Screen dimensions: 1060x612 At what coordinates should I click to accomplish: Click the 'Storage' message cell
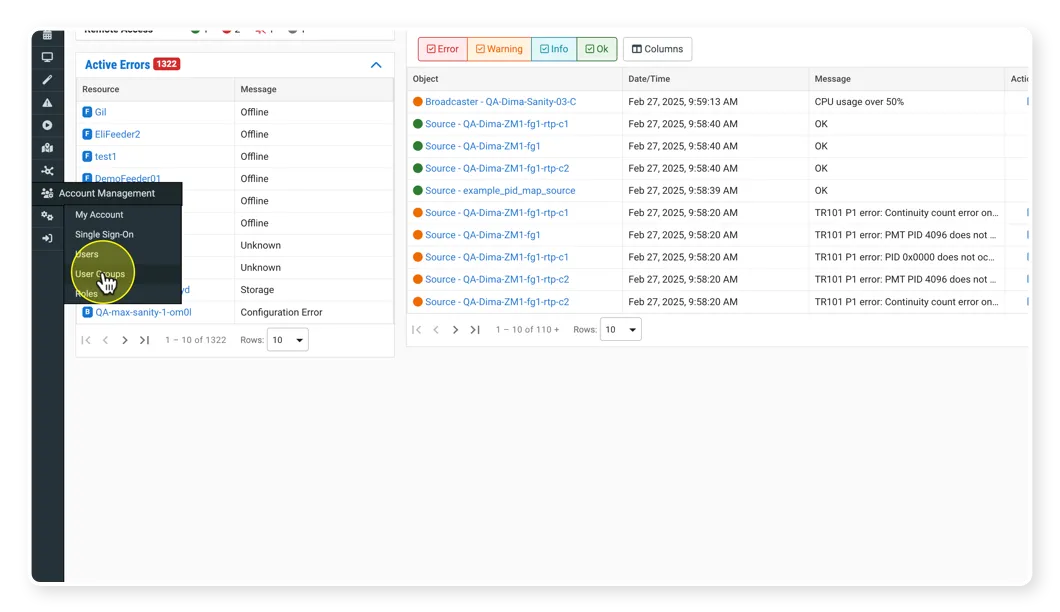(258, 289)
